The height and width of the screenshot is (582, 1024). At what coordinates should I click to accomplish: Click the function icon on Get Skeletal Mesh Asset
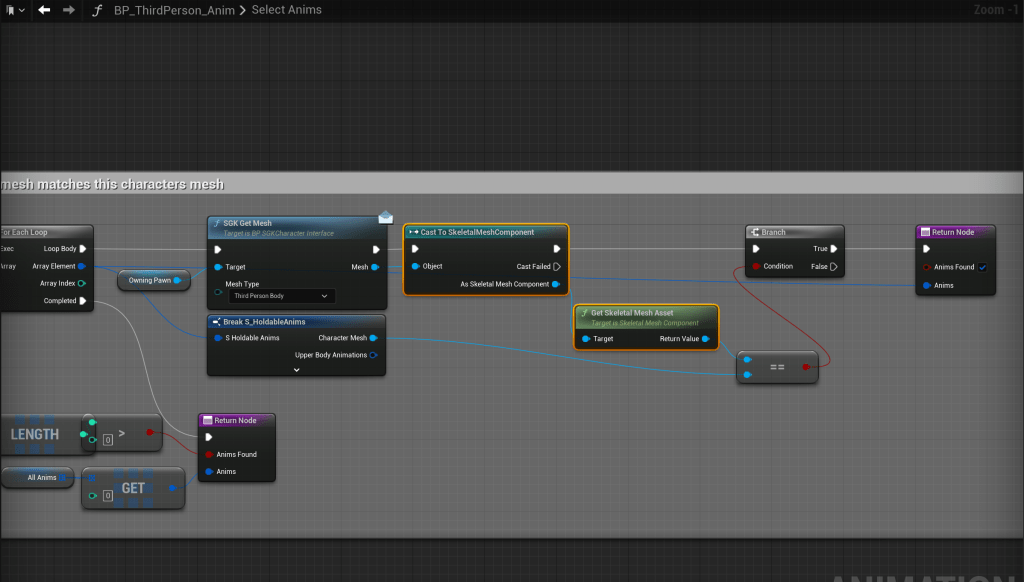coord(584,313)
